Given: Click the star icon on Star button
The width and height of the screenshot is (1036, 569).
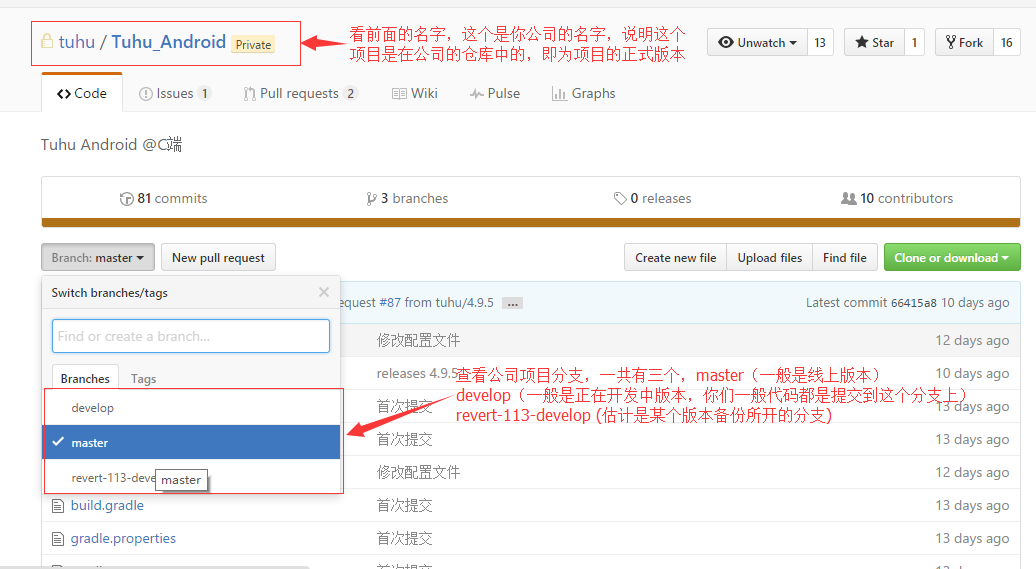Looking at the screenshot, I should 862,42.
